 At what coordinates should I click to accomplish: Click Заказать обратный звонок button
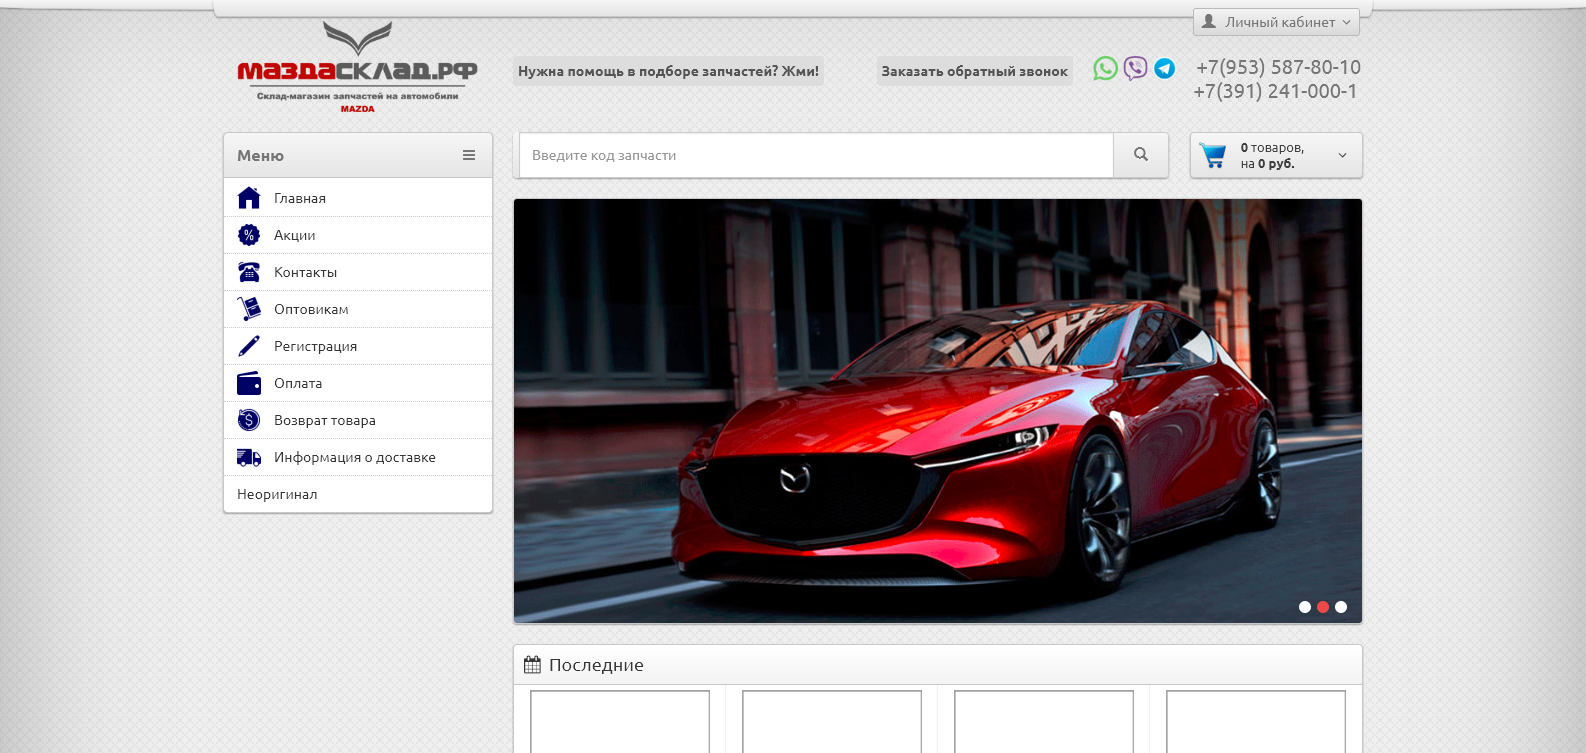(974, 71)
